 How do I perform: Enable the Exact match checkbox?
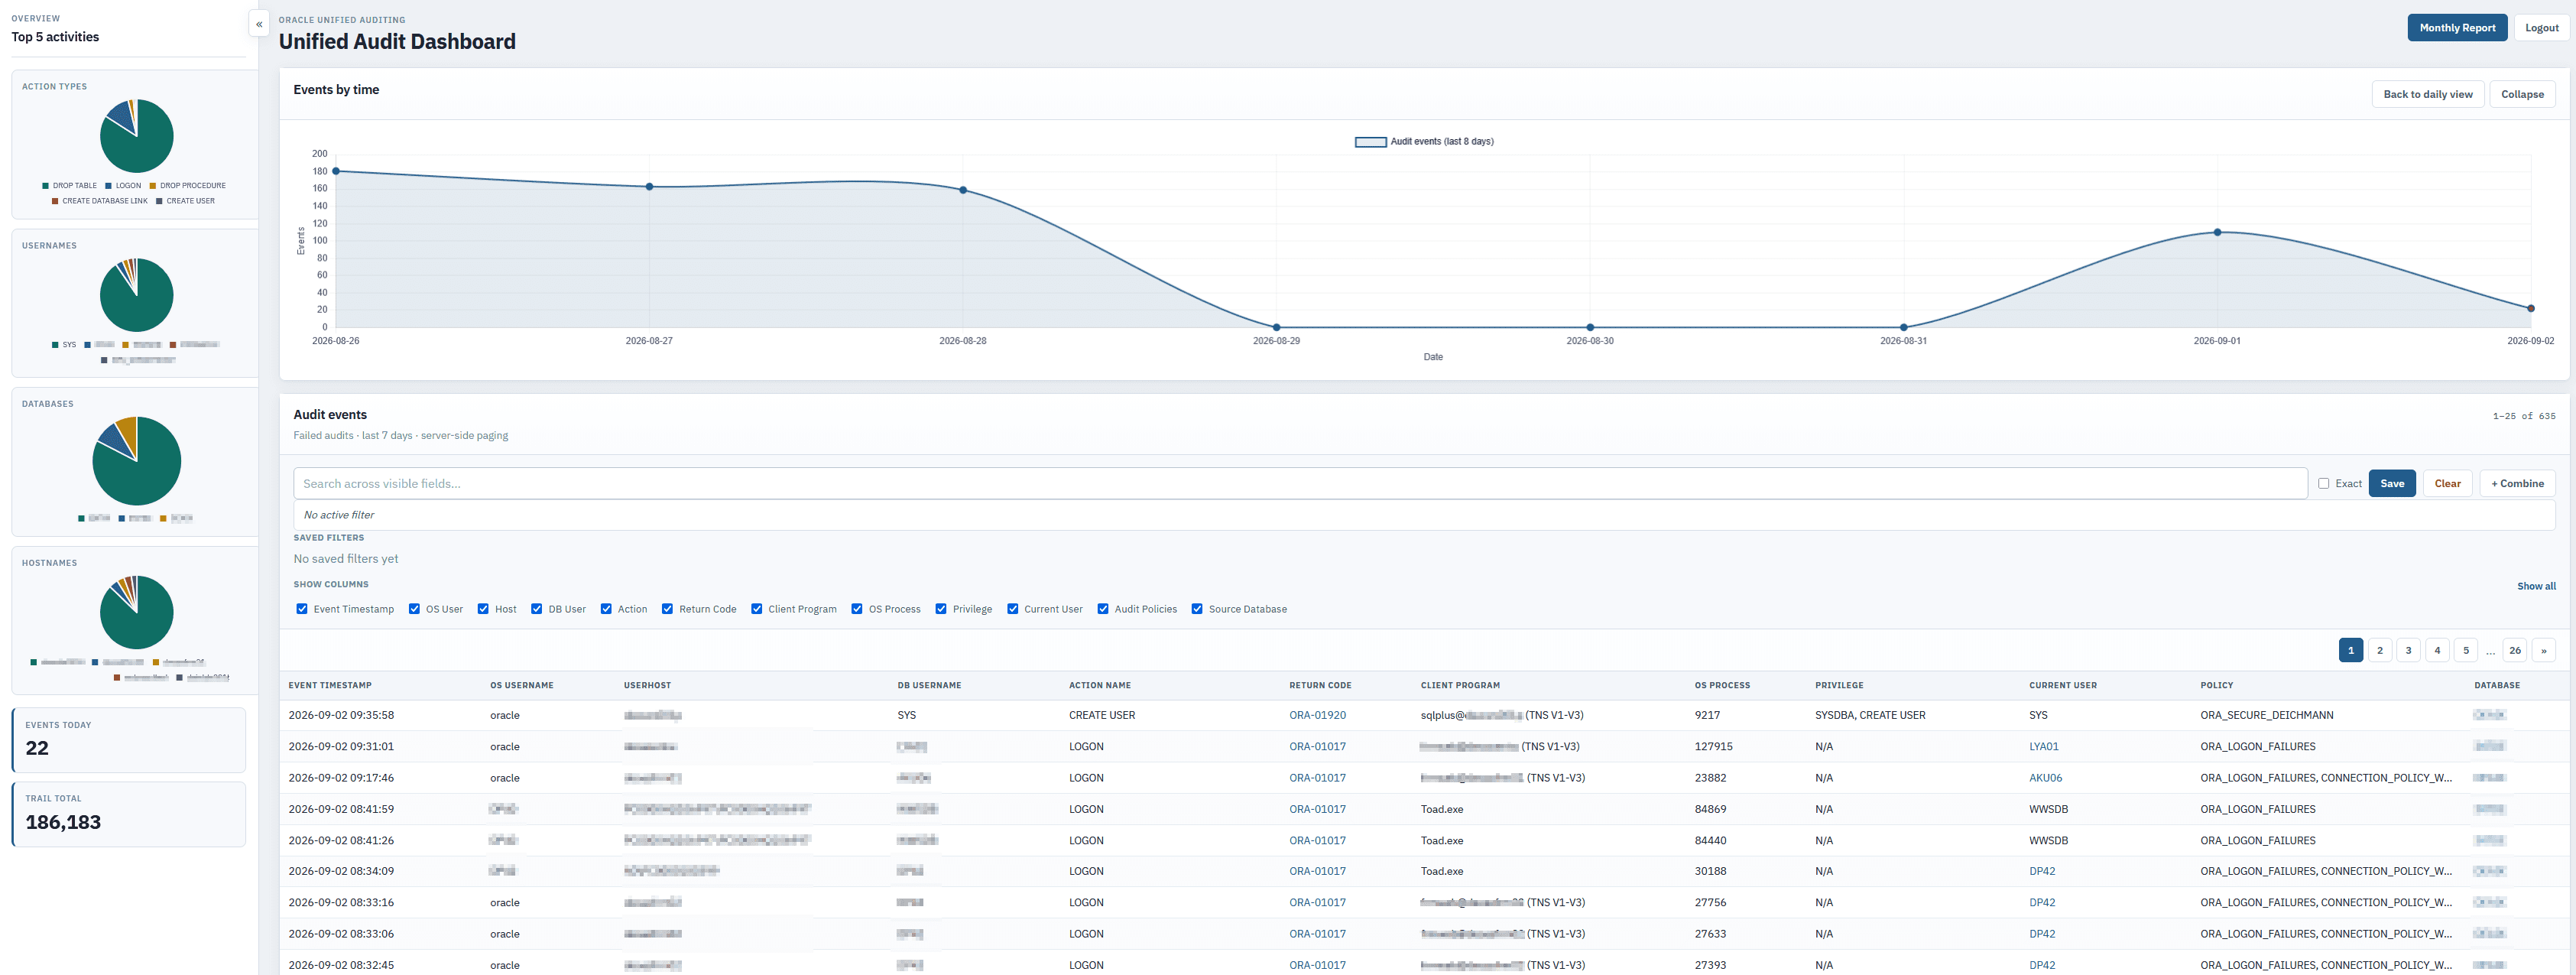pyautogui.click(x=2323, y=484)
